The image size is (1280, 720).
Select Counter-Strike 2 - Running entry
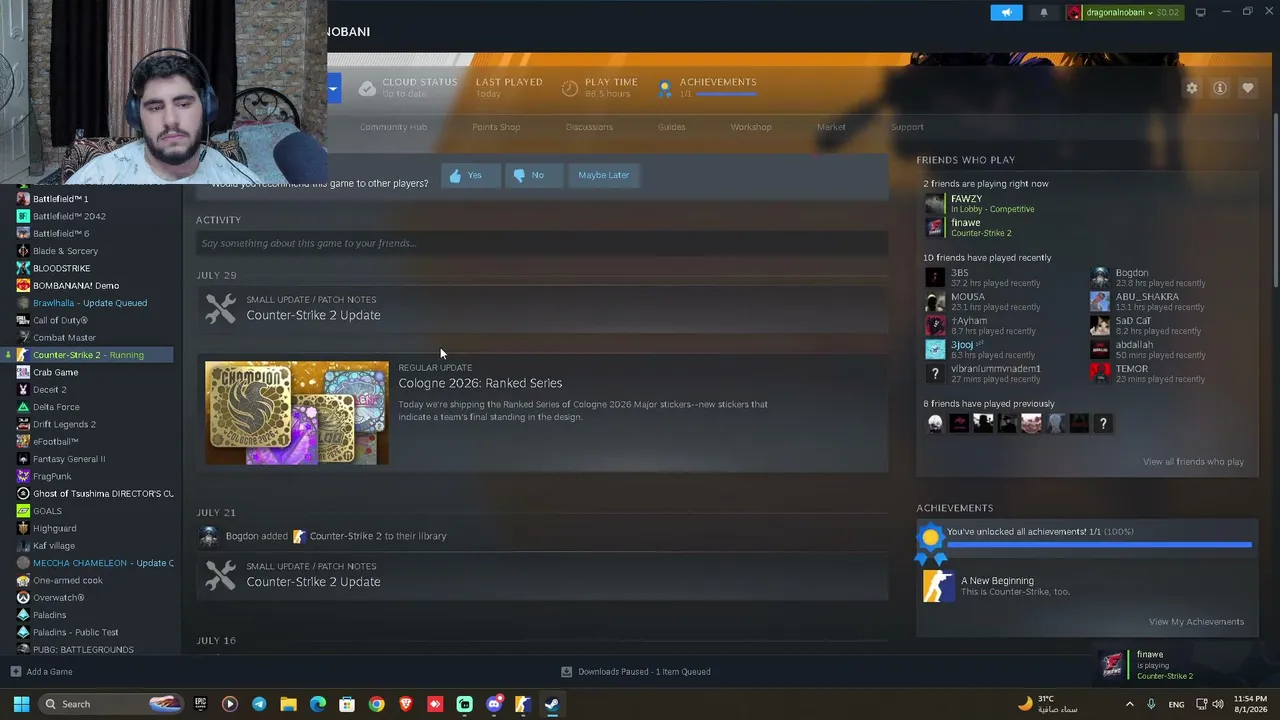point(88,355)
